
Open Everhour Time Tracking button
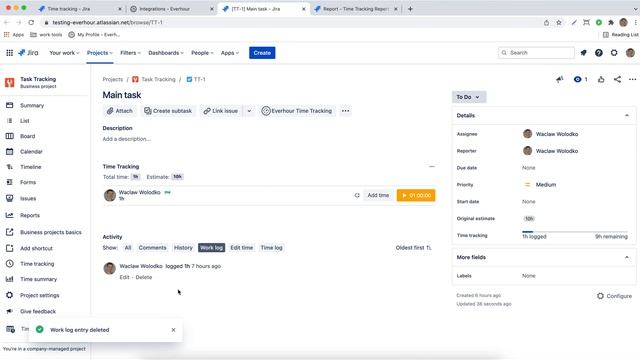[297, 111]
